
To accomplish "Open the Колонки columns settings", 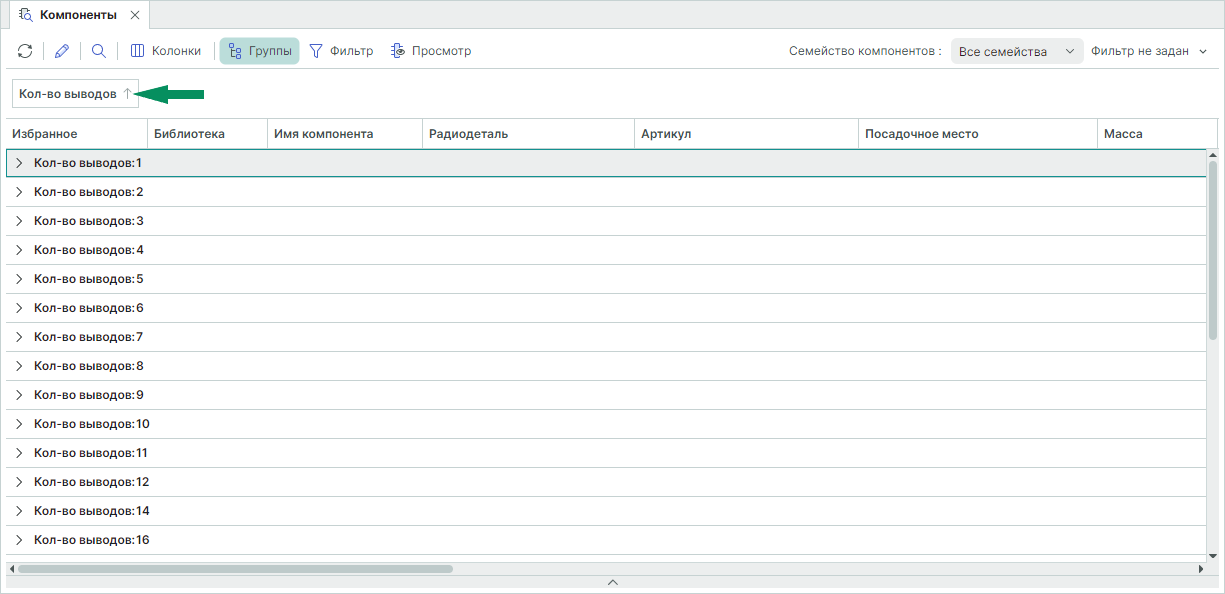I will pos(166,51).
